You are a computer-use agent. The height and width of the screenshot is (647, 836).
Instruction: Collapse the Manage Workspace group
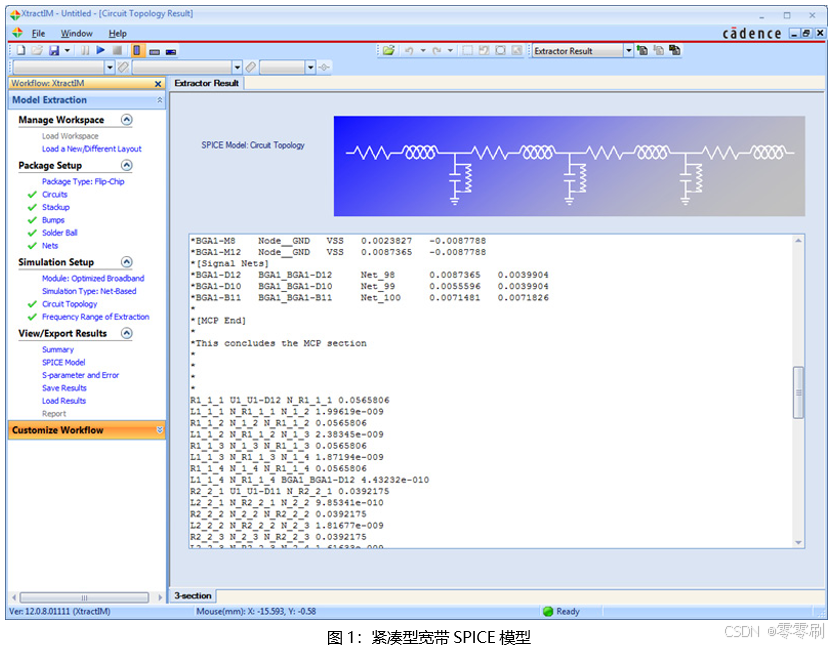[126, 119]
